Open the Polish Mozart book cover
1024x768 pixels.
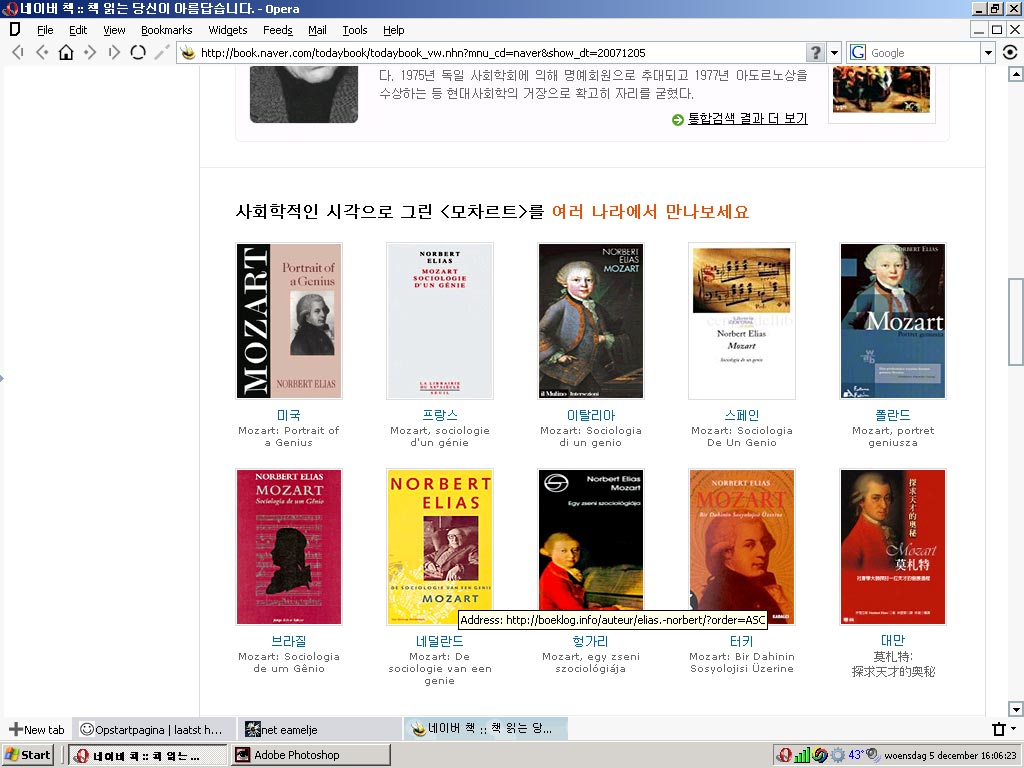(893, 321)
